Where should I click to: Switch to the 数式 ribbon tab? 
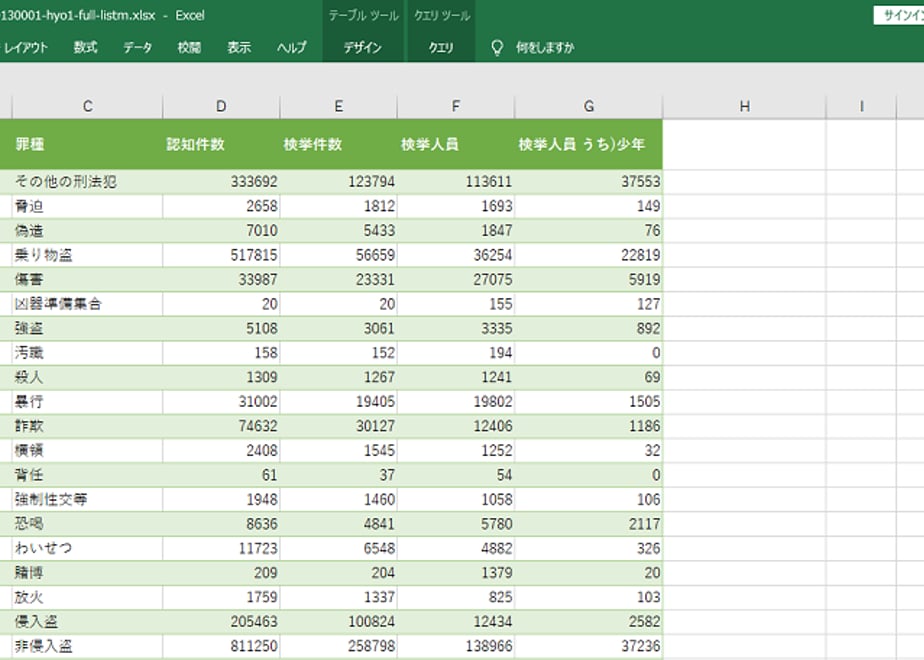point(85,47)
